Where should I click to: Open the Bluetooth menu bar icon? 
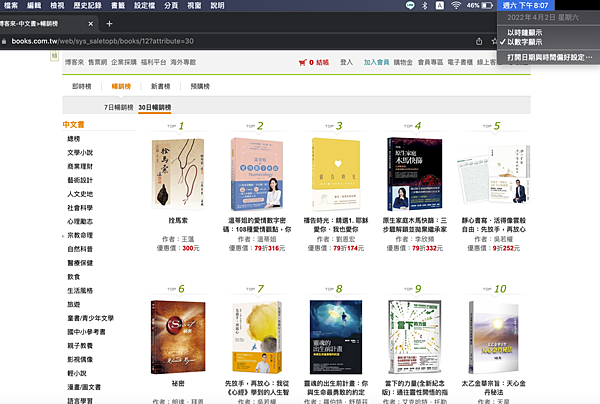(425, 5)
